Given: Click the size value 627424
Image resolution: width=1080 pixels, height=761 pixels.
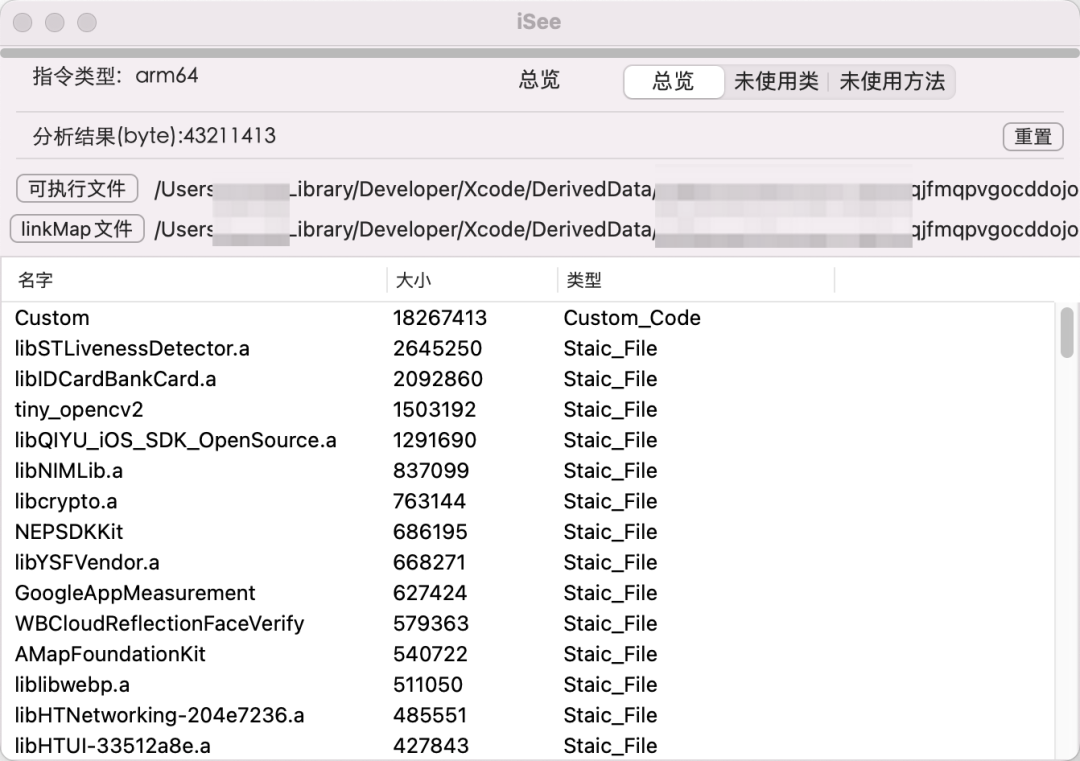Looking at the screenshot, I should point(430,593).
